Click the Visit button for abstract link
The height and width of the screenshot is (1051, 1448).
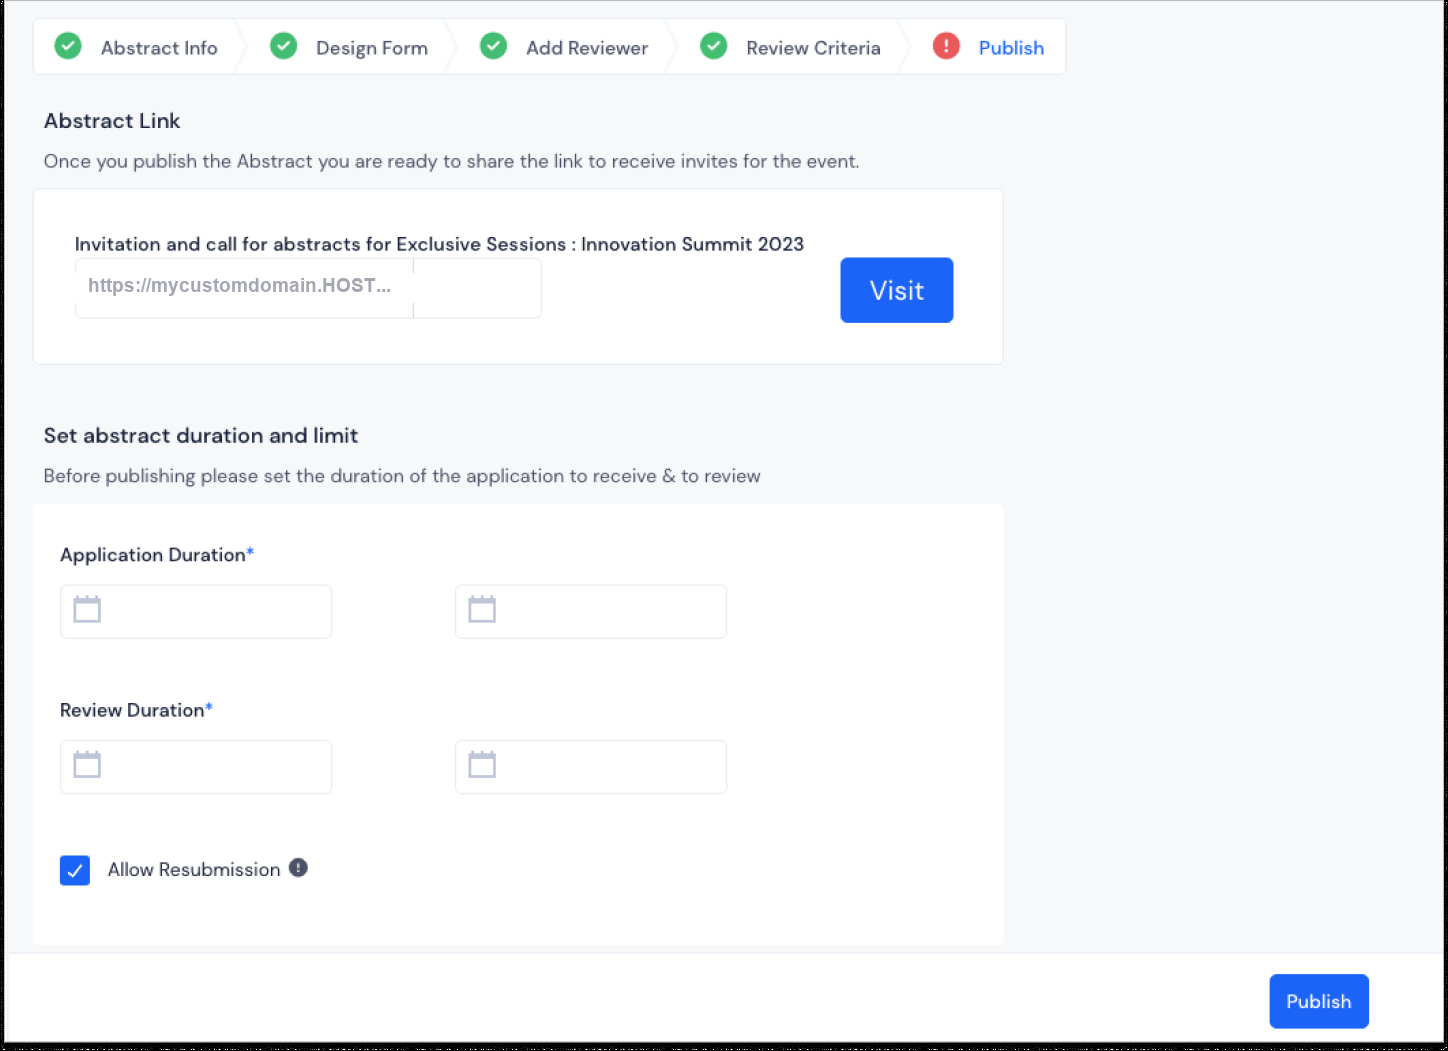[x=897, y=290]
